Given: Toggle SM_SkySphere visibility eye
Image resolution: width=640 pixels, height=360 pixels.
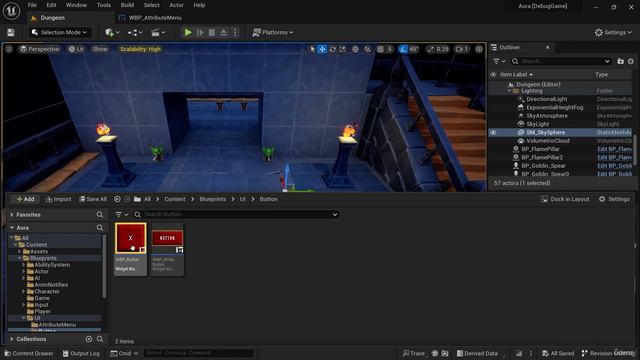Looking at the screenshot, I should coord(493,132).
